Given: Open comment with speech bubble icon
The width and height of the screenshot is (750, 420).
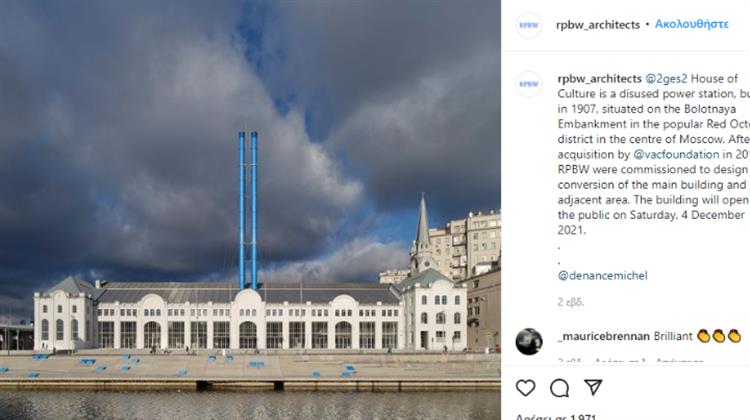Looking at the screenshot, I should pyautogui.click(x=559, y=388).
